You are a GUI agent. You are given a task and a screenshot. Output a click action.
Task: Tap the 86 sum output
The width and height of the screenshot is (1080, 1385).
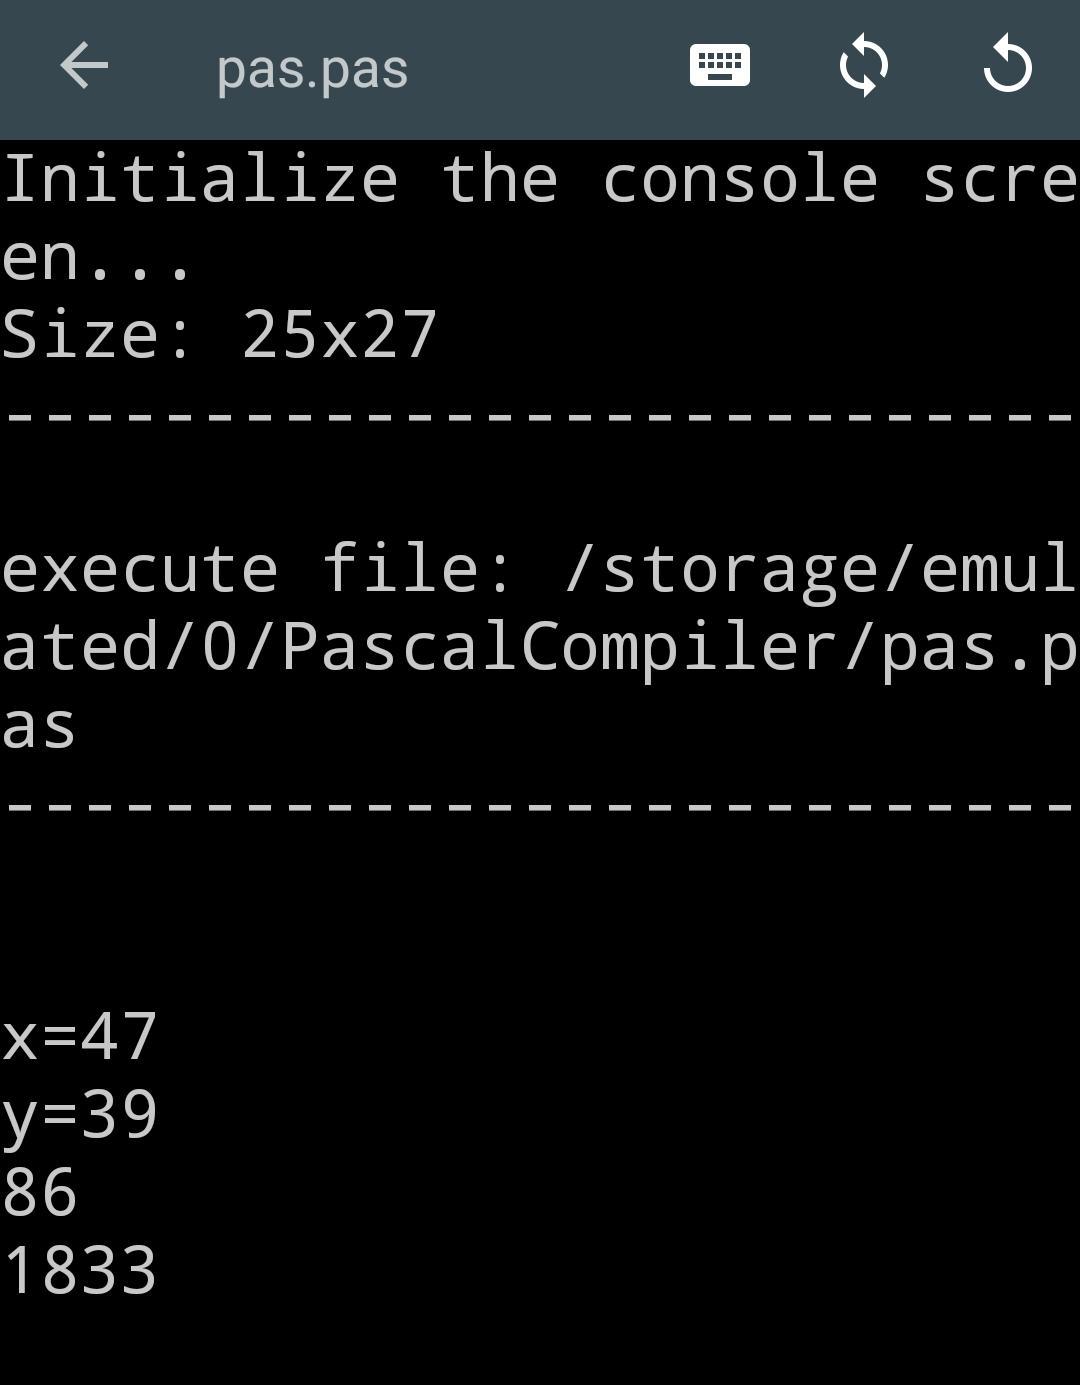point(39,1192)
